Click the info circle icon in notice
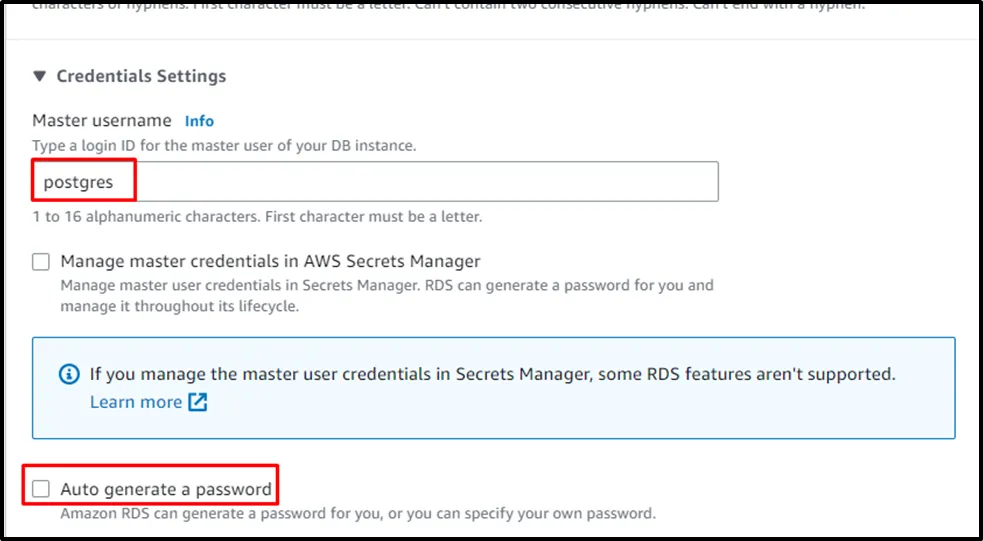The image size is (983, 541). pyautogui.click(x=69, y=375)
